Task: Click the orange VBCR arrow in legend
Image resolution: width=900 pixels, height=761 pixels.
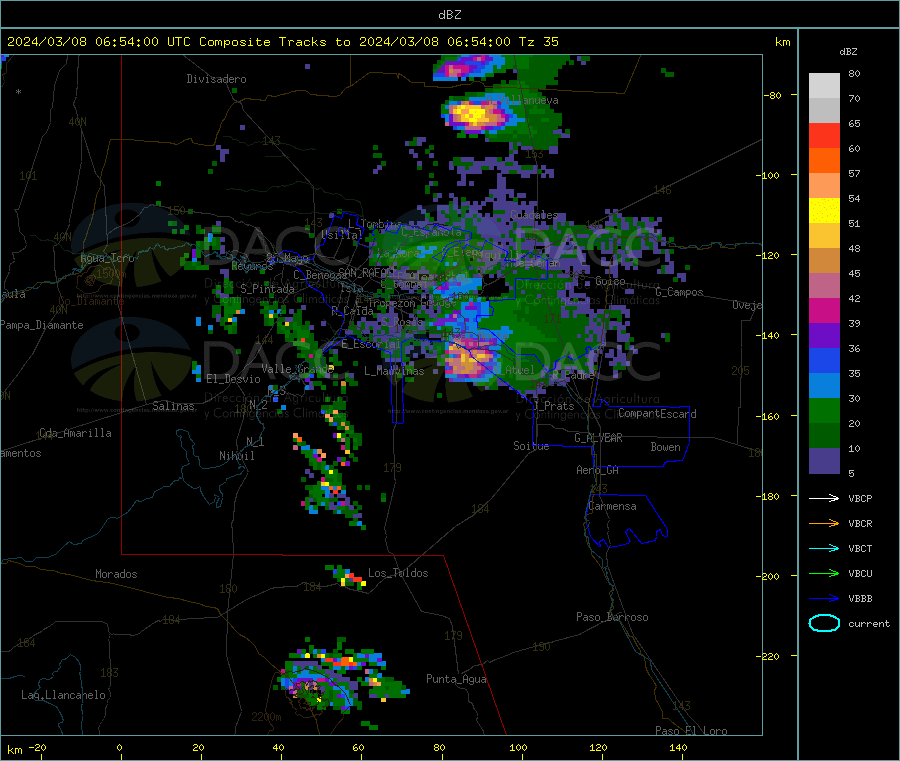Action: tap(824, 523)
